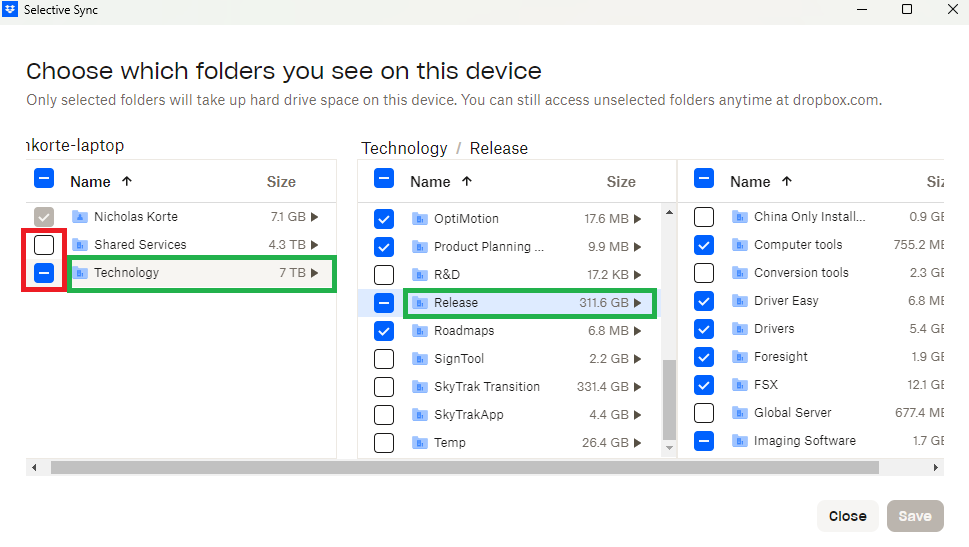
Task: Click the Save button
Action: point(915,516)
